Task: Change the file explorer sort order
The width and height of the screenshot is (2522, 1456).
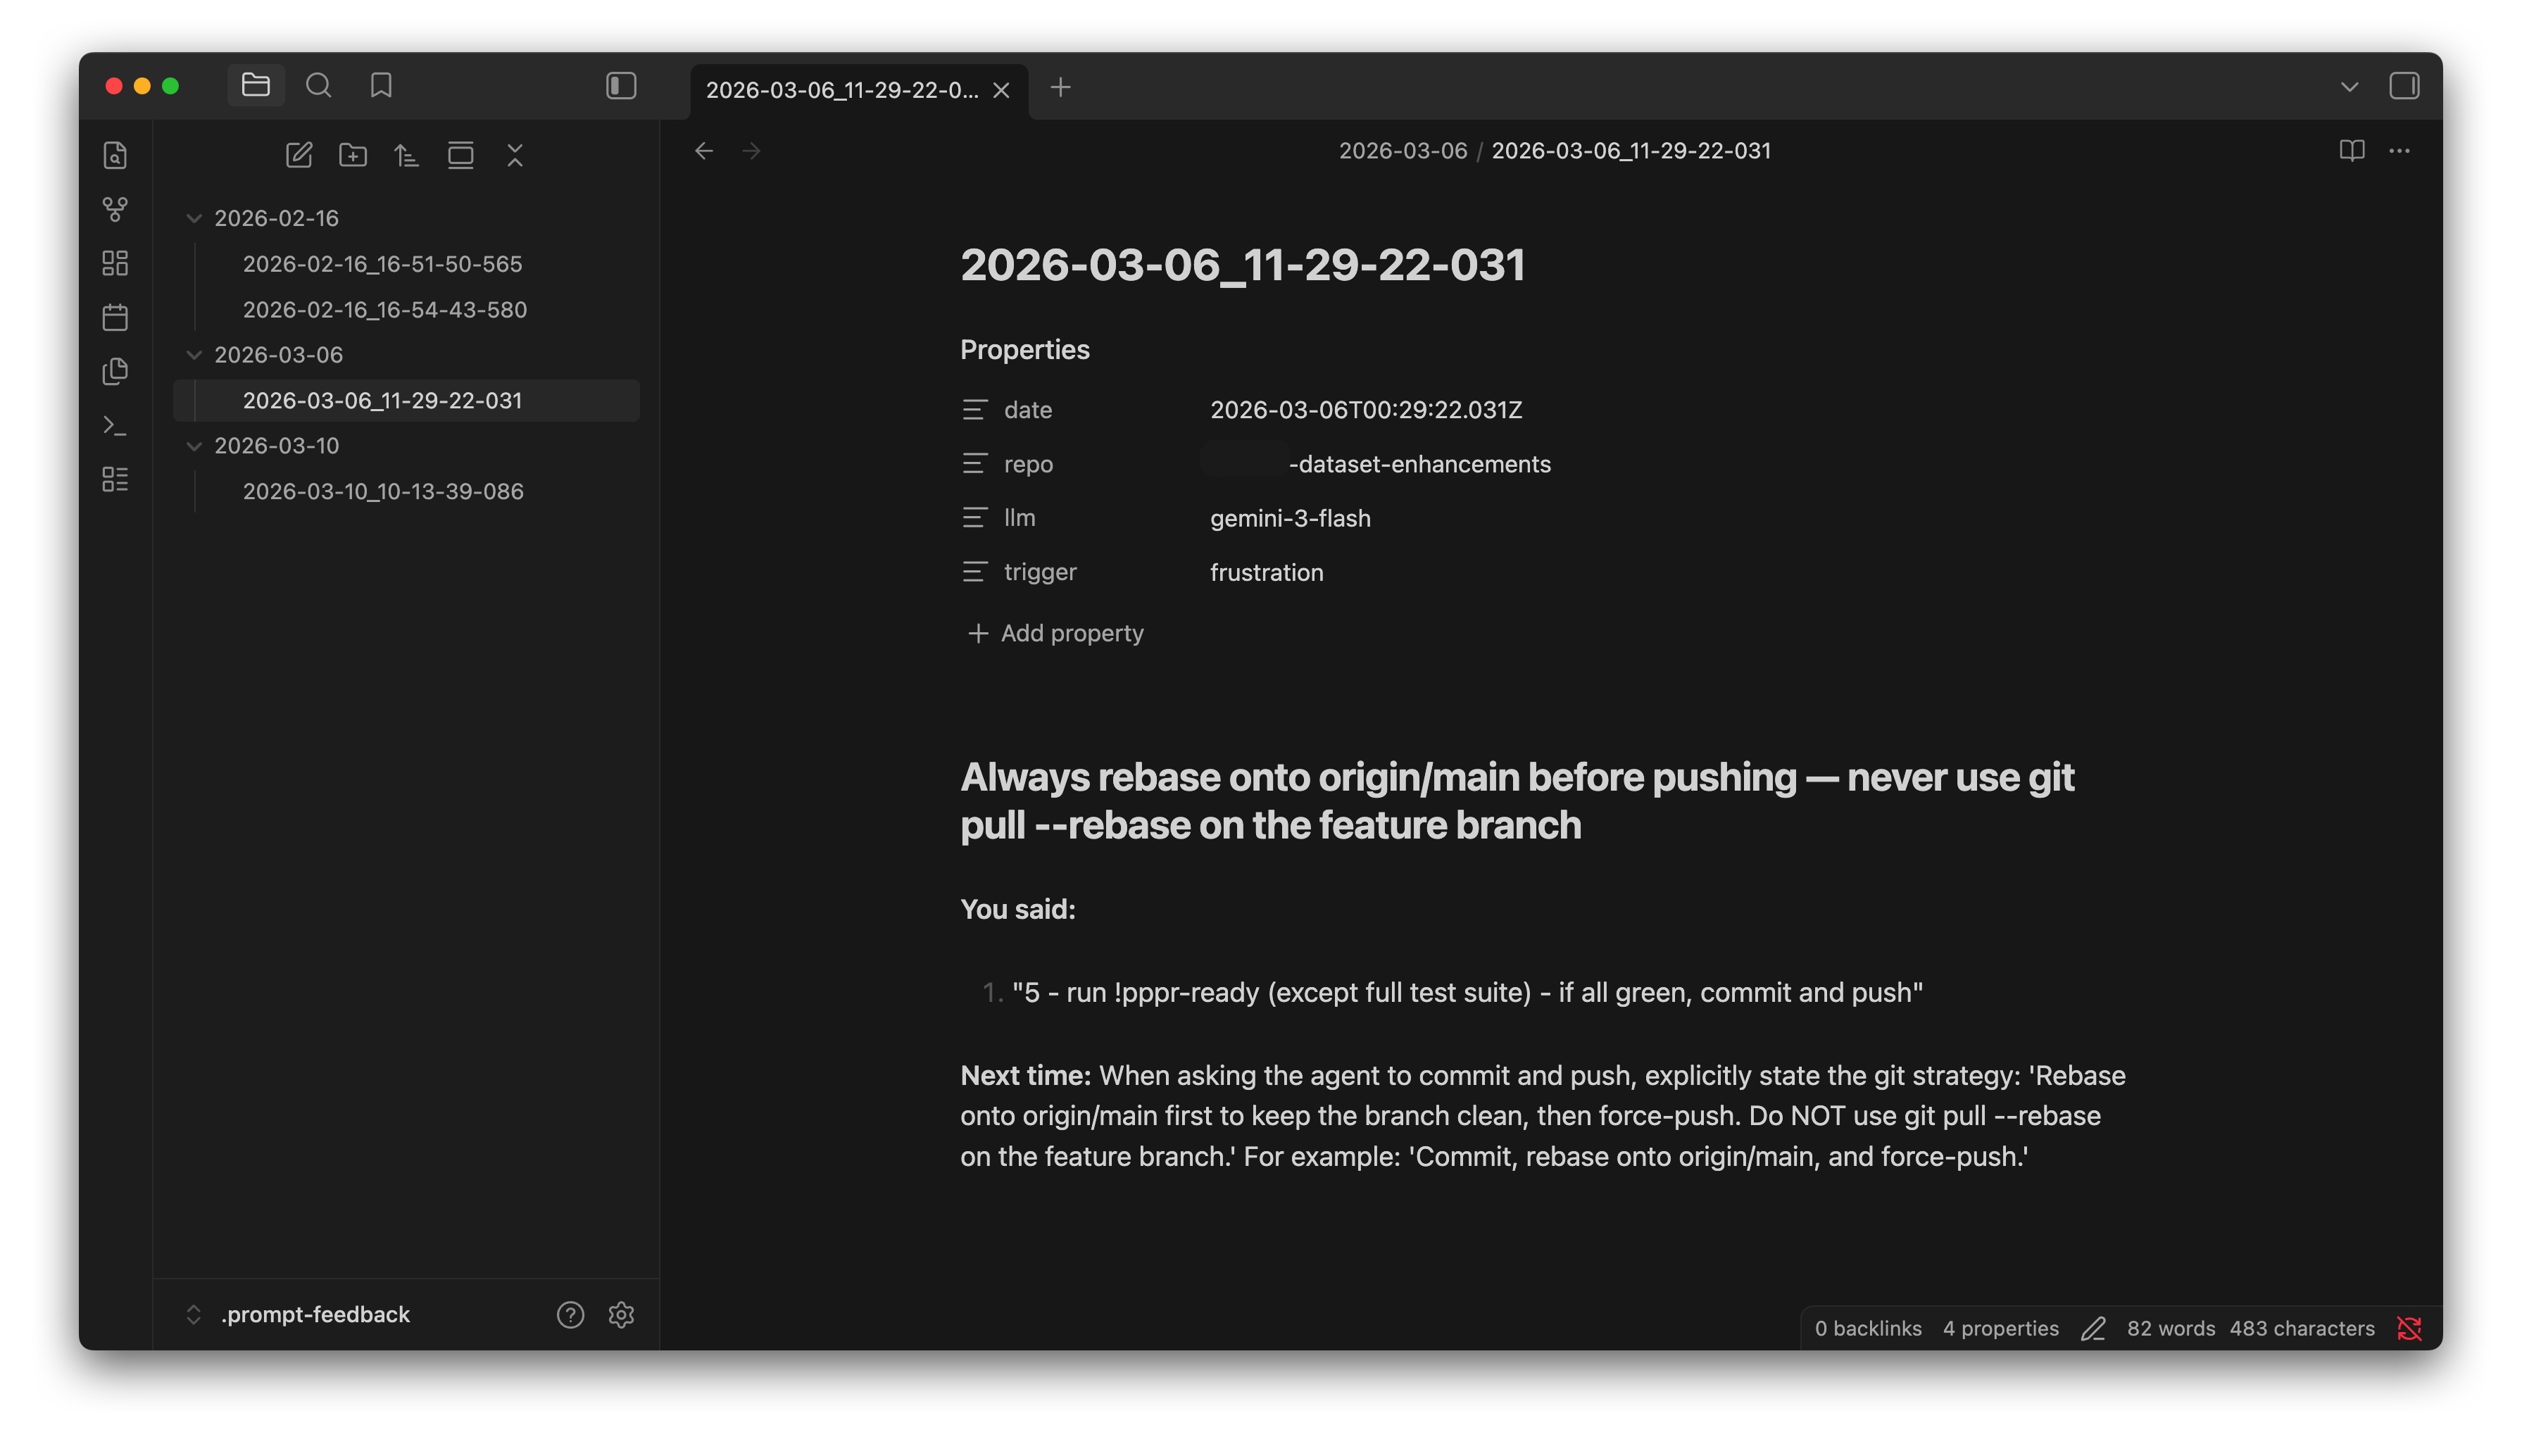Action: [x=406, y=155]
